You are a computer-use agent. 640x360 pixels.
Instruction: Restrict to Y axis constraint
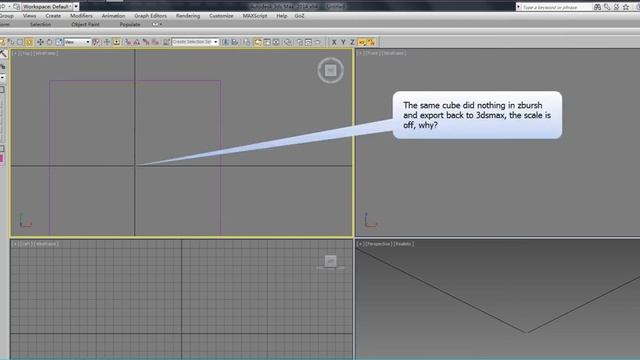[343, 42]
